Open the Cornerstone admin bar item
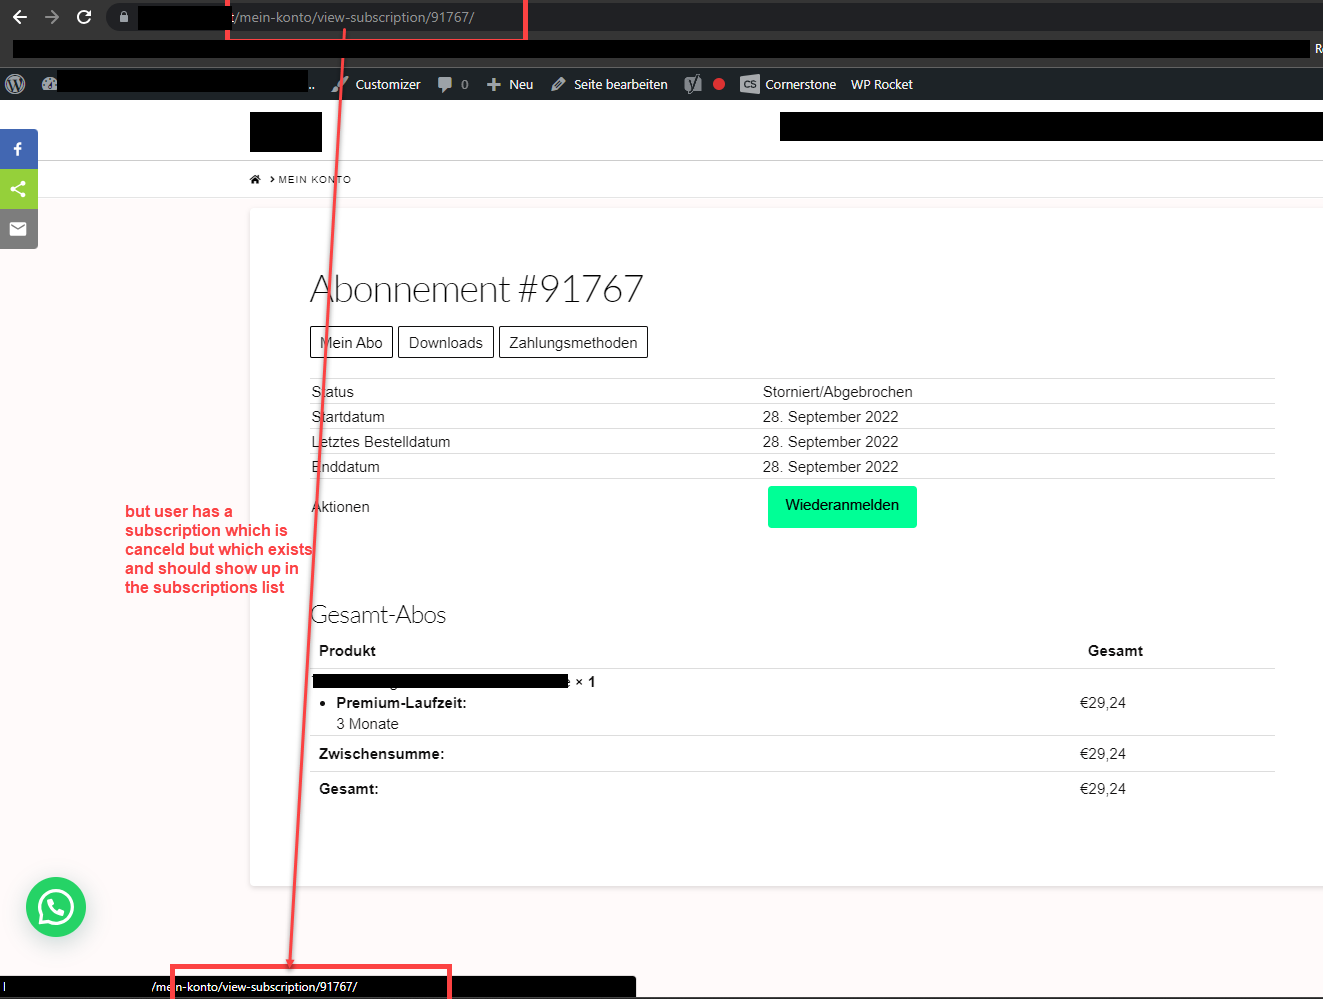The width and height of the screenshot is (1323, 999). (788, 84)
